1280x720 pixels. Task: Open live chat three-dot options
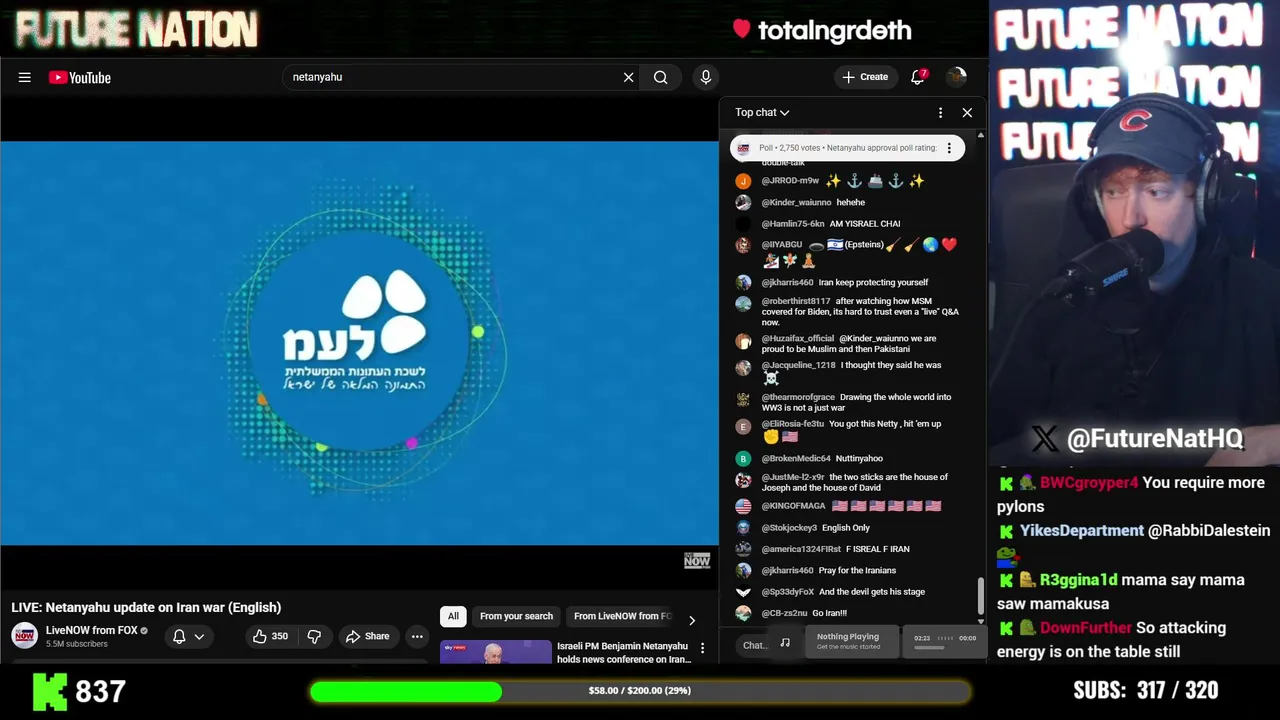[x=940, y=113]
